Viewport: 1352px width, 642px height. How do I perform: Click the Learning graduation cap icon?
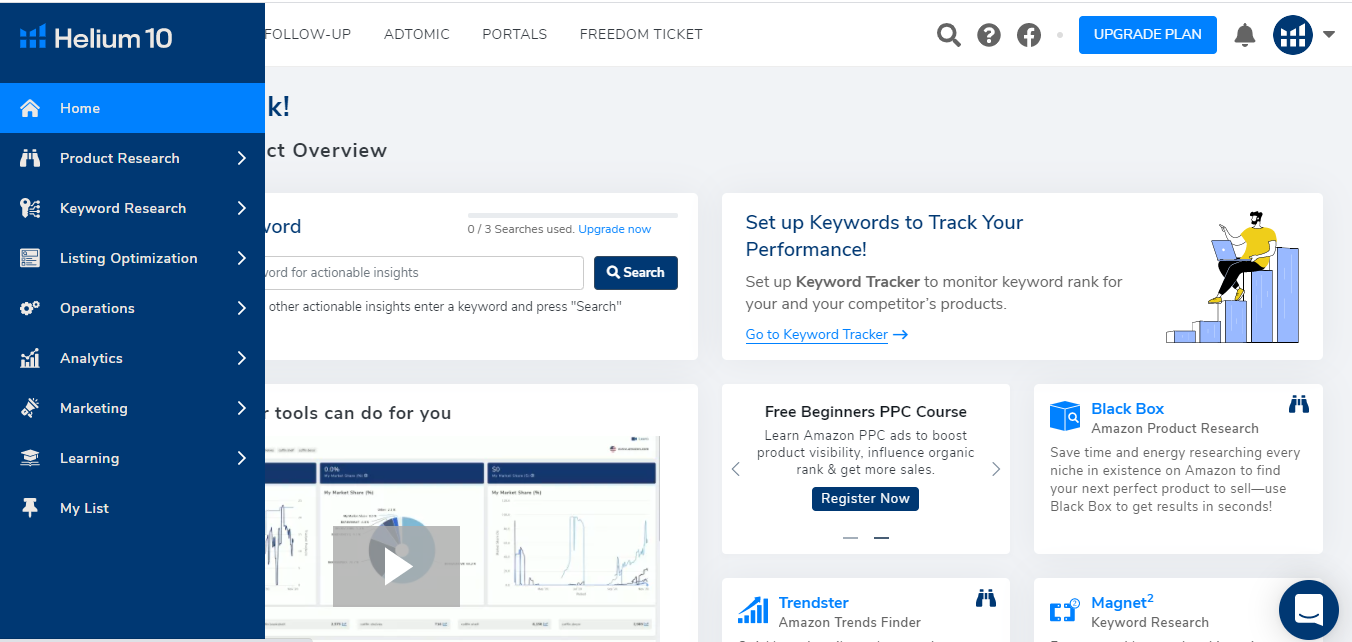point(30,458)
